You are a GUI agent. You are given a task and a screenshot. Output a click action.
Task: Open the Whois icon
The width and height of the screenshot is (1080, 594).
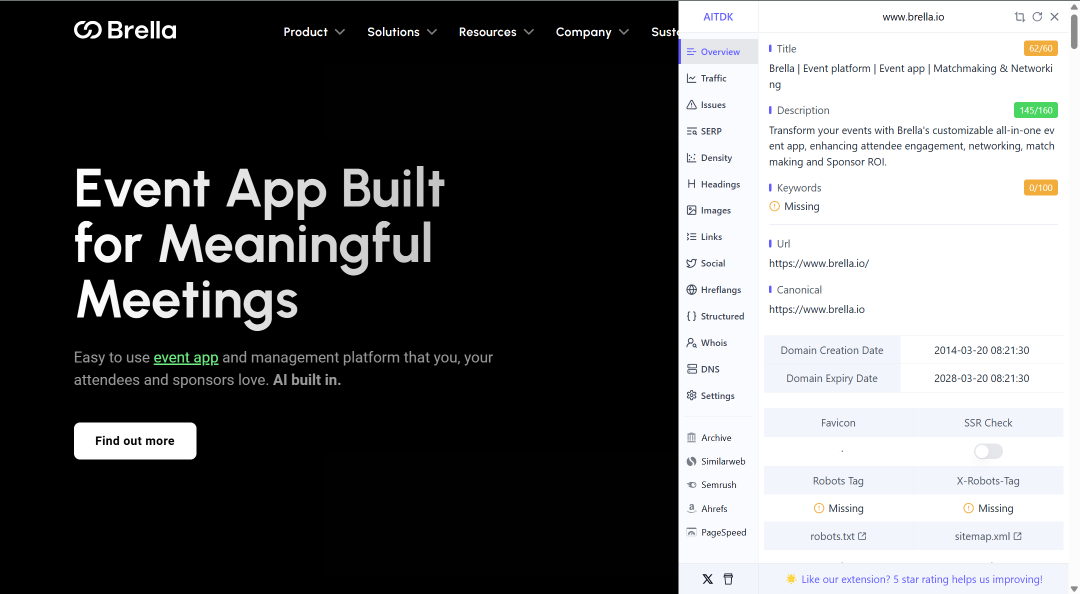pos(692,342)
